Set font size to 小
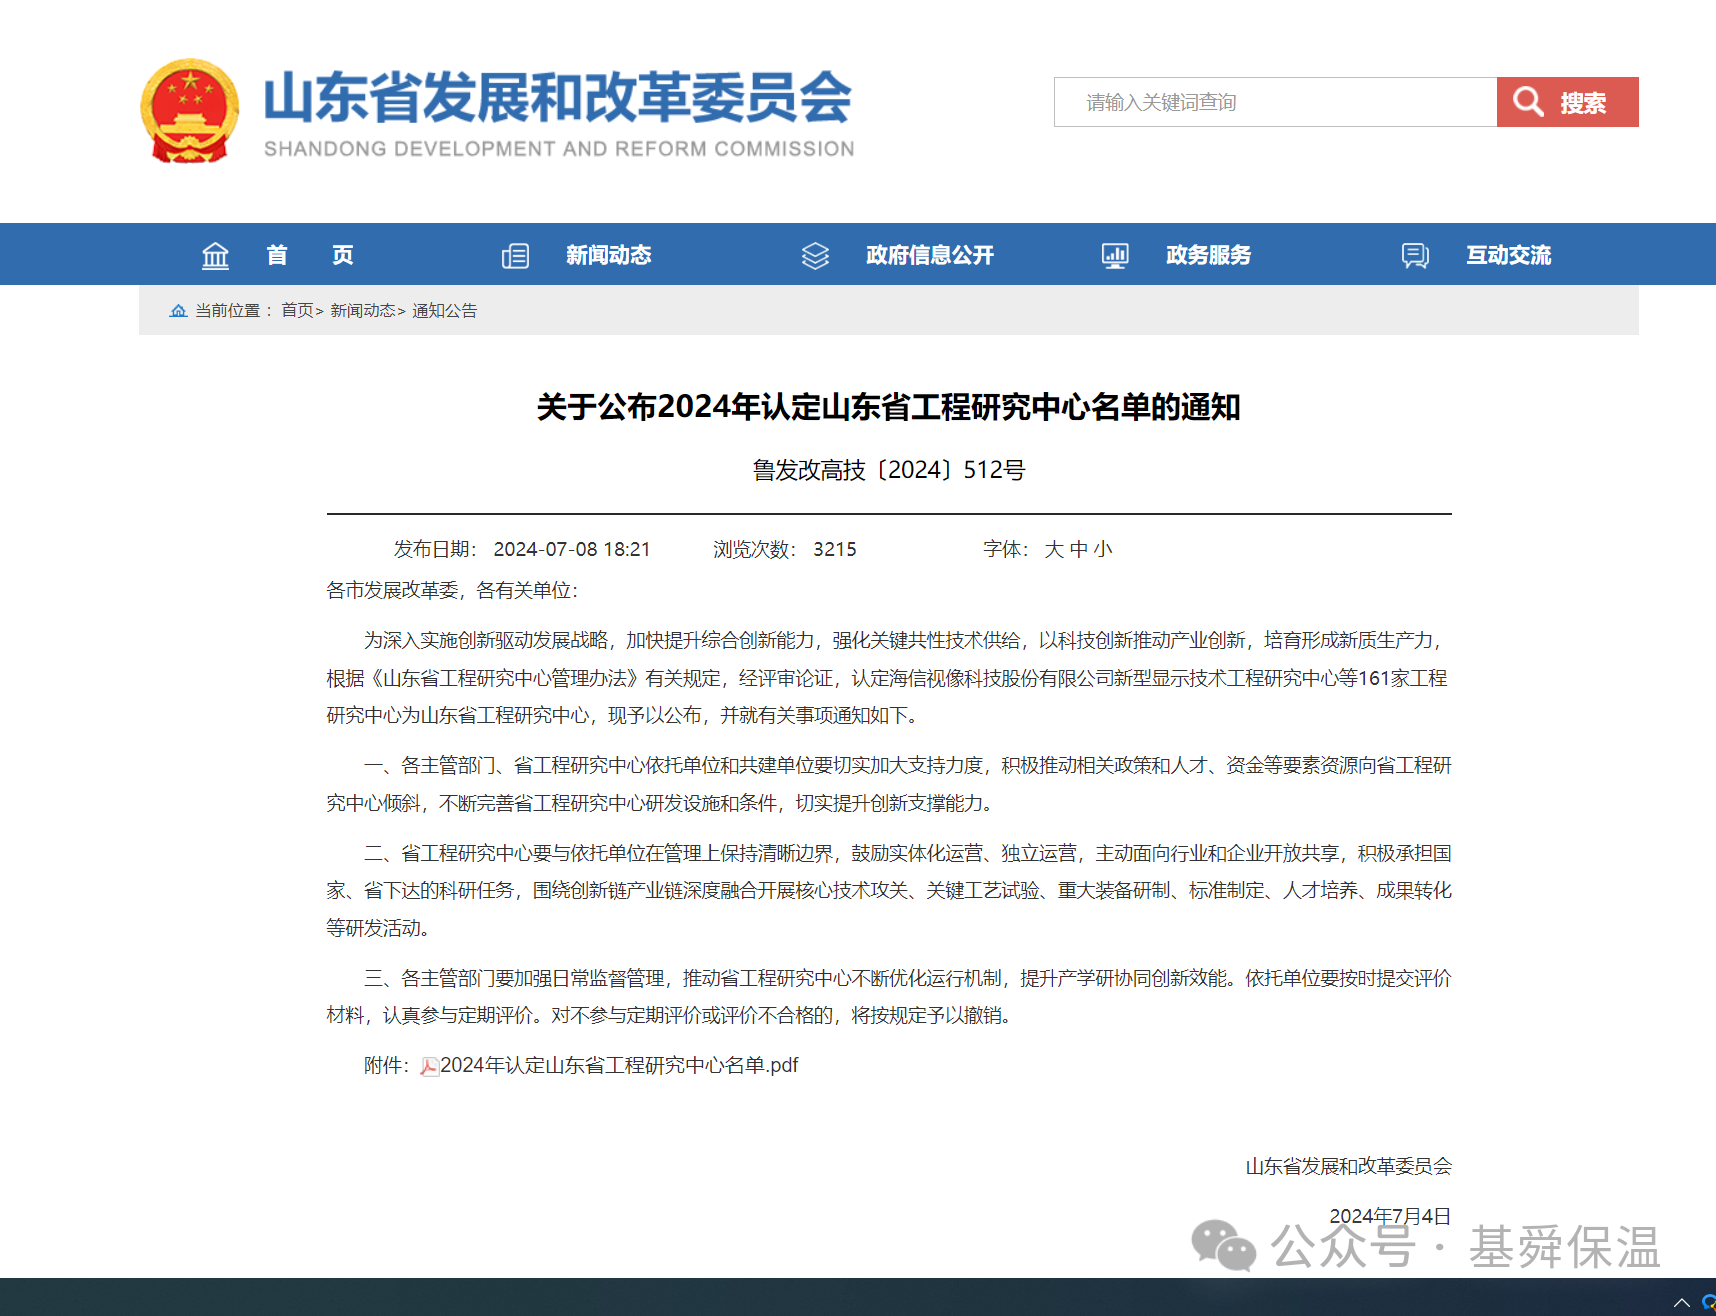 (x=1103, y=549)
